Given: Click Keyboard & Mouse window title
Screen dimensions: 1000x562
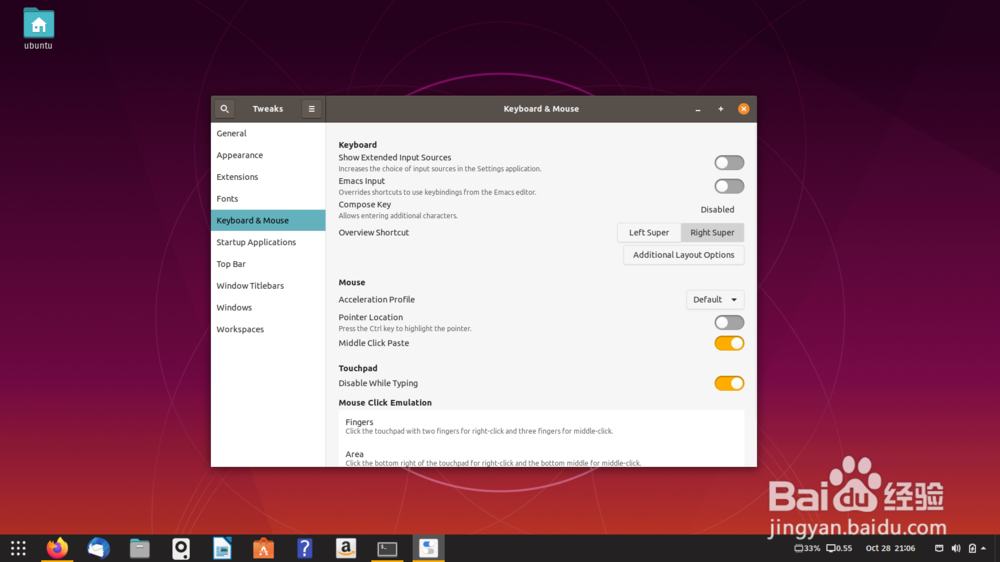Looking at the screenshot, I should pos(541,109).
